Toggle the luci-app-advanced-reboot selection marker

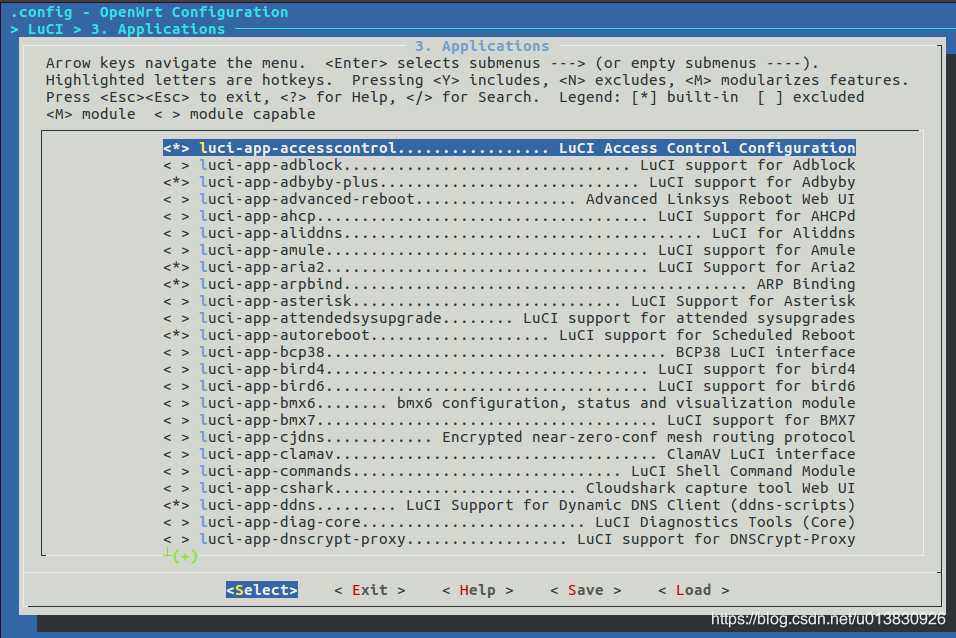point(176,199)
